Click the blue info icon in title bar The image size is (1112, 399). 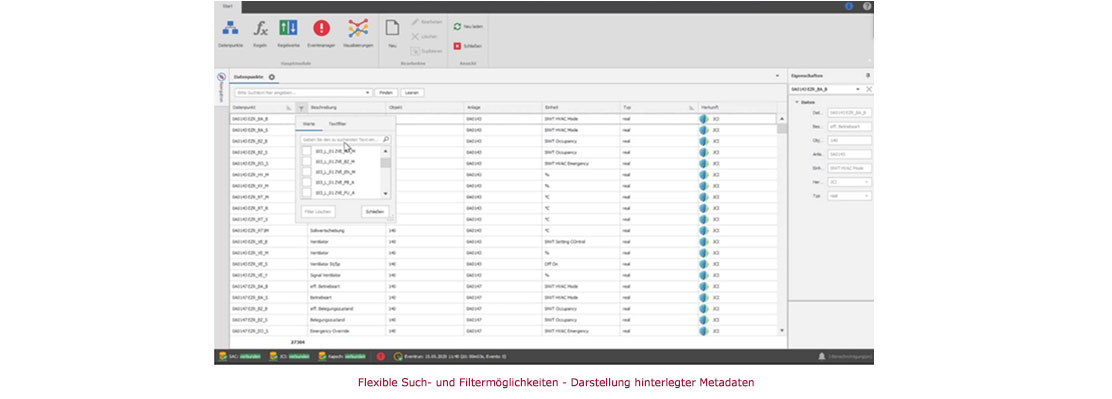pyautogui.click(x=849, y=6)
